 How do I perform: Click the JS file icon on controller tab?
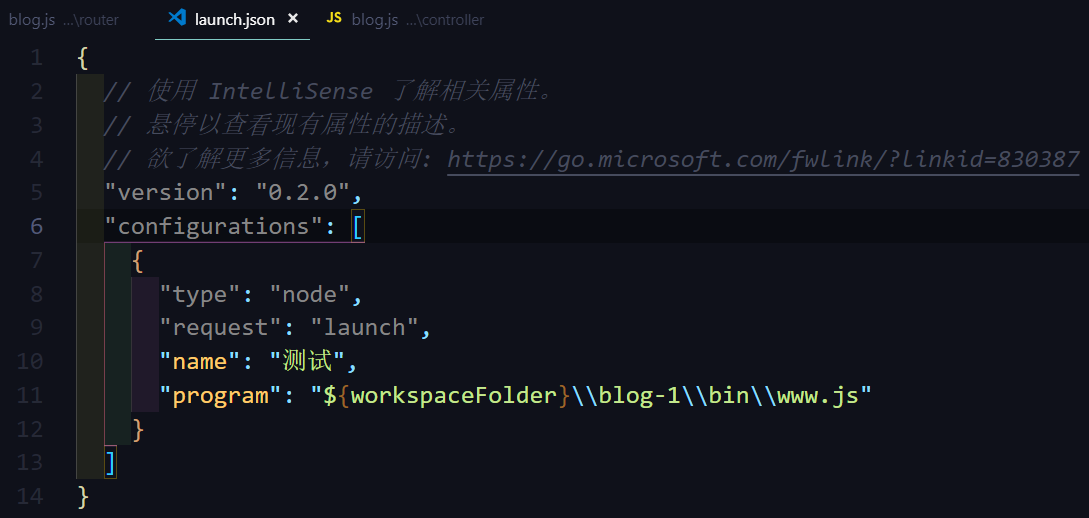[334, 19]
